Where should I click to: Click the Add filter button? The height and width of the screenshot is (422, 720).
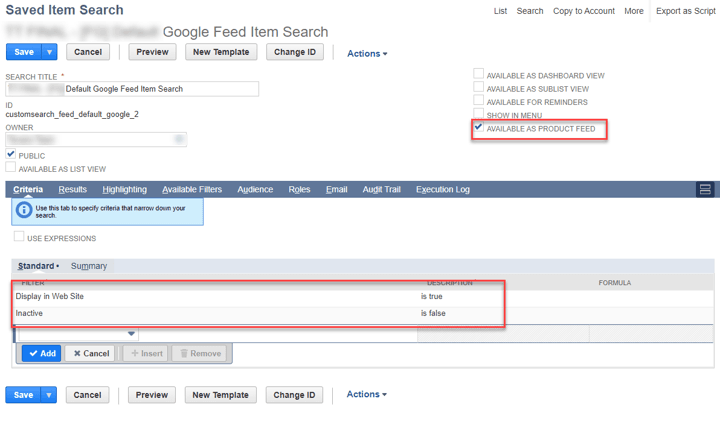point(42,354)
